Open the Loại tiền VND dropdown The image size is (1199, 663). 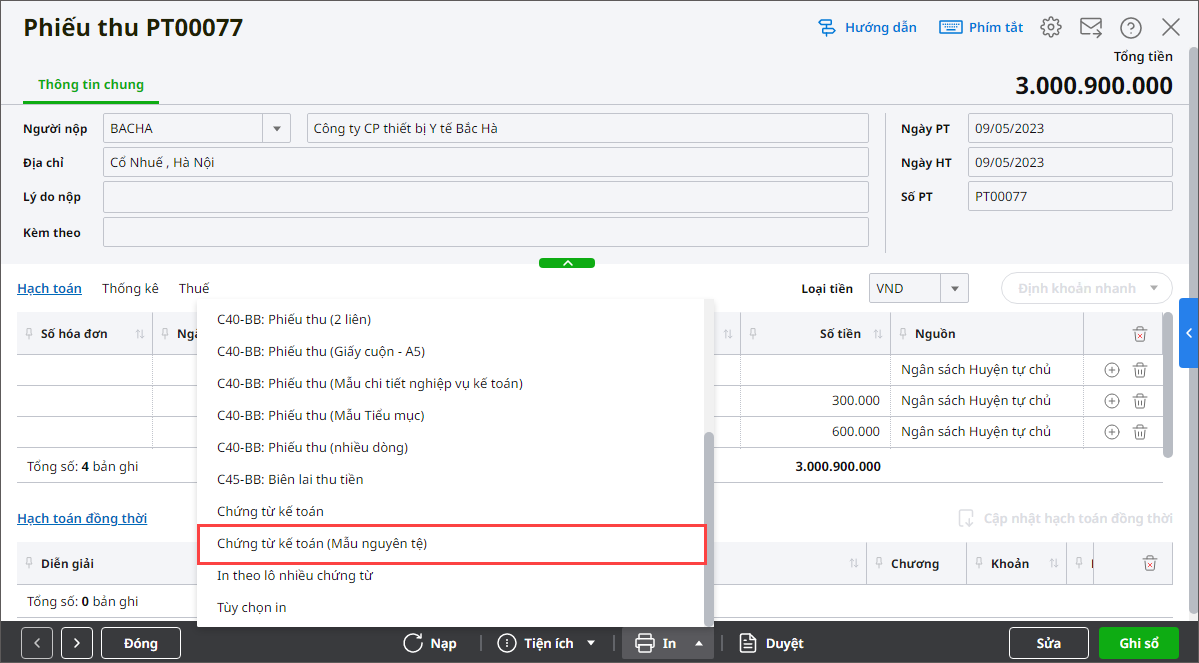pos(954,288)
